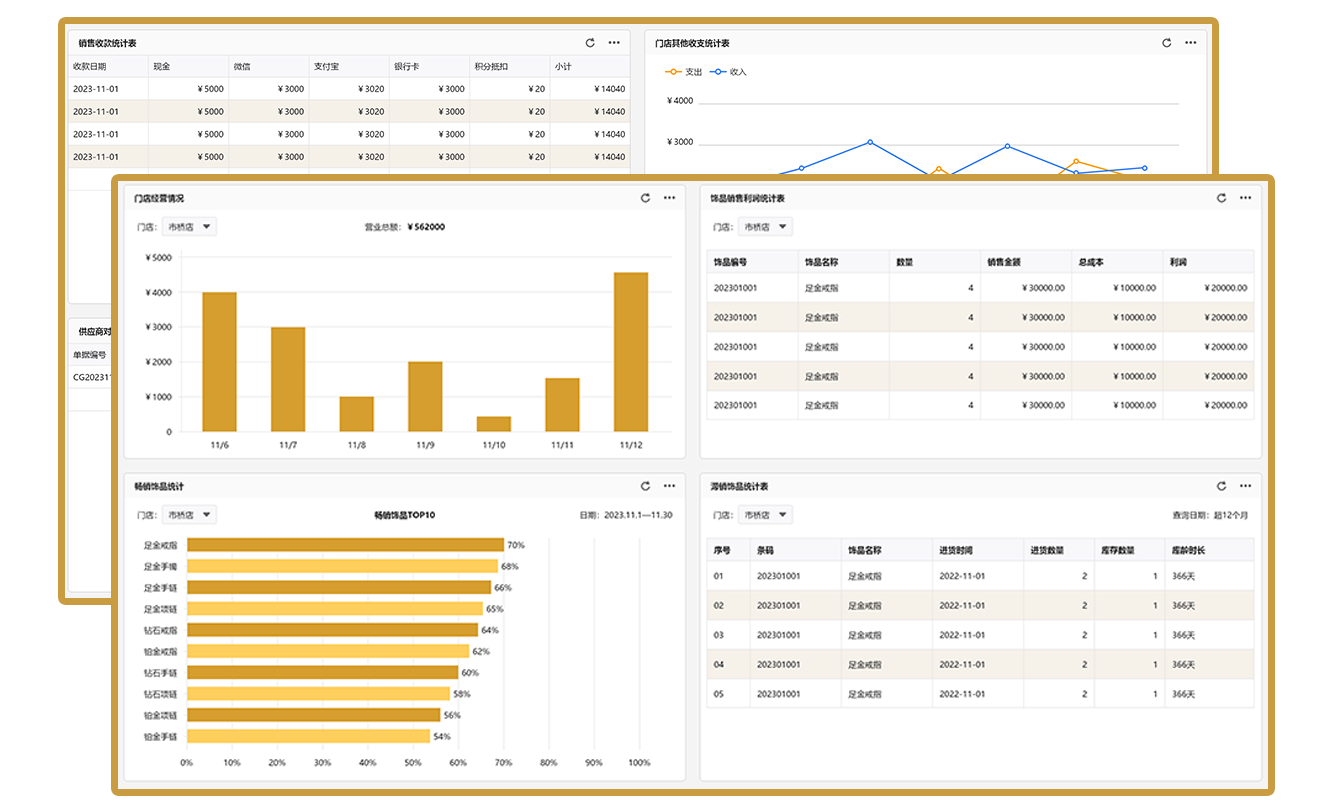Image resolution: width=1318 pixels, height=803 pixels.
Task: Refresh the 饰品销售利润统计表 table
Action: pos(1221,198)
